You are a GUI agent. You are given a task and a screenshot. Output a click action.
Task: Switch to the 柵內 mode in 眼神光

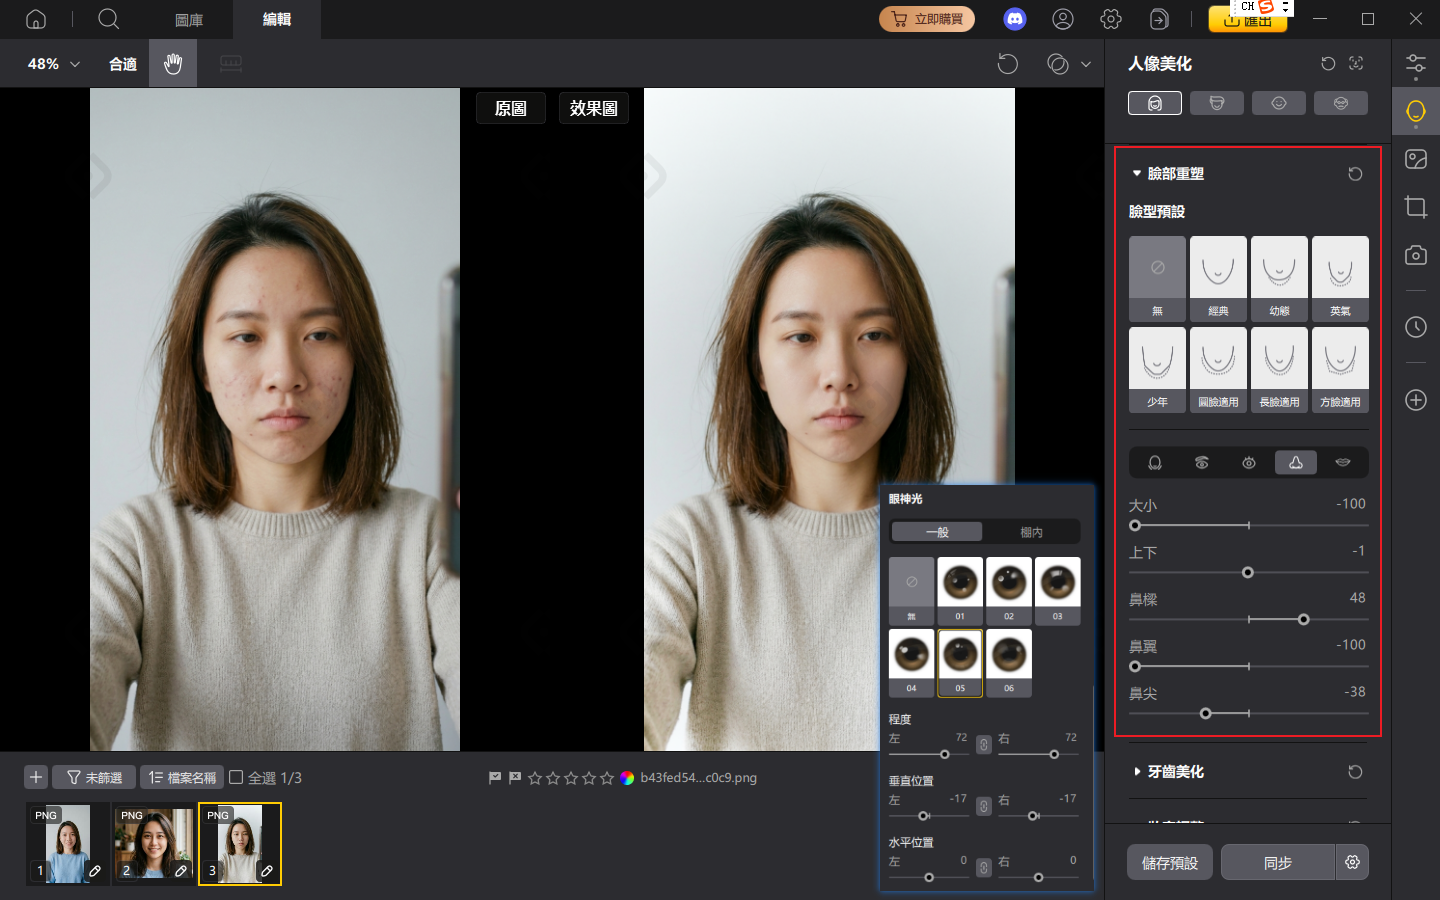(1033, 531)
